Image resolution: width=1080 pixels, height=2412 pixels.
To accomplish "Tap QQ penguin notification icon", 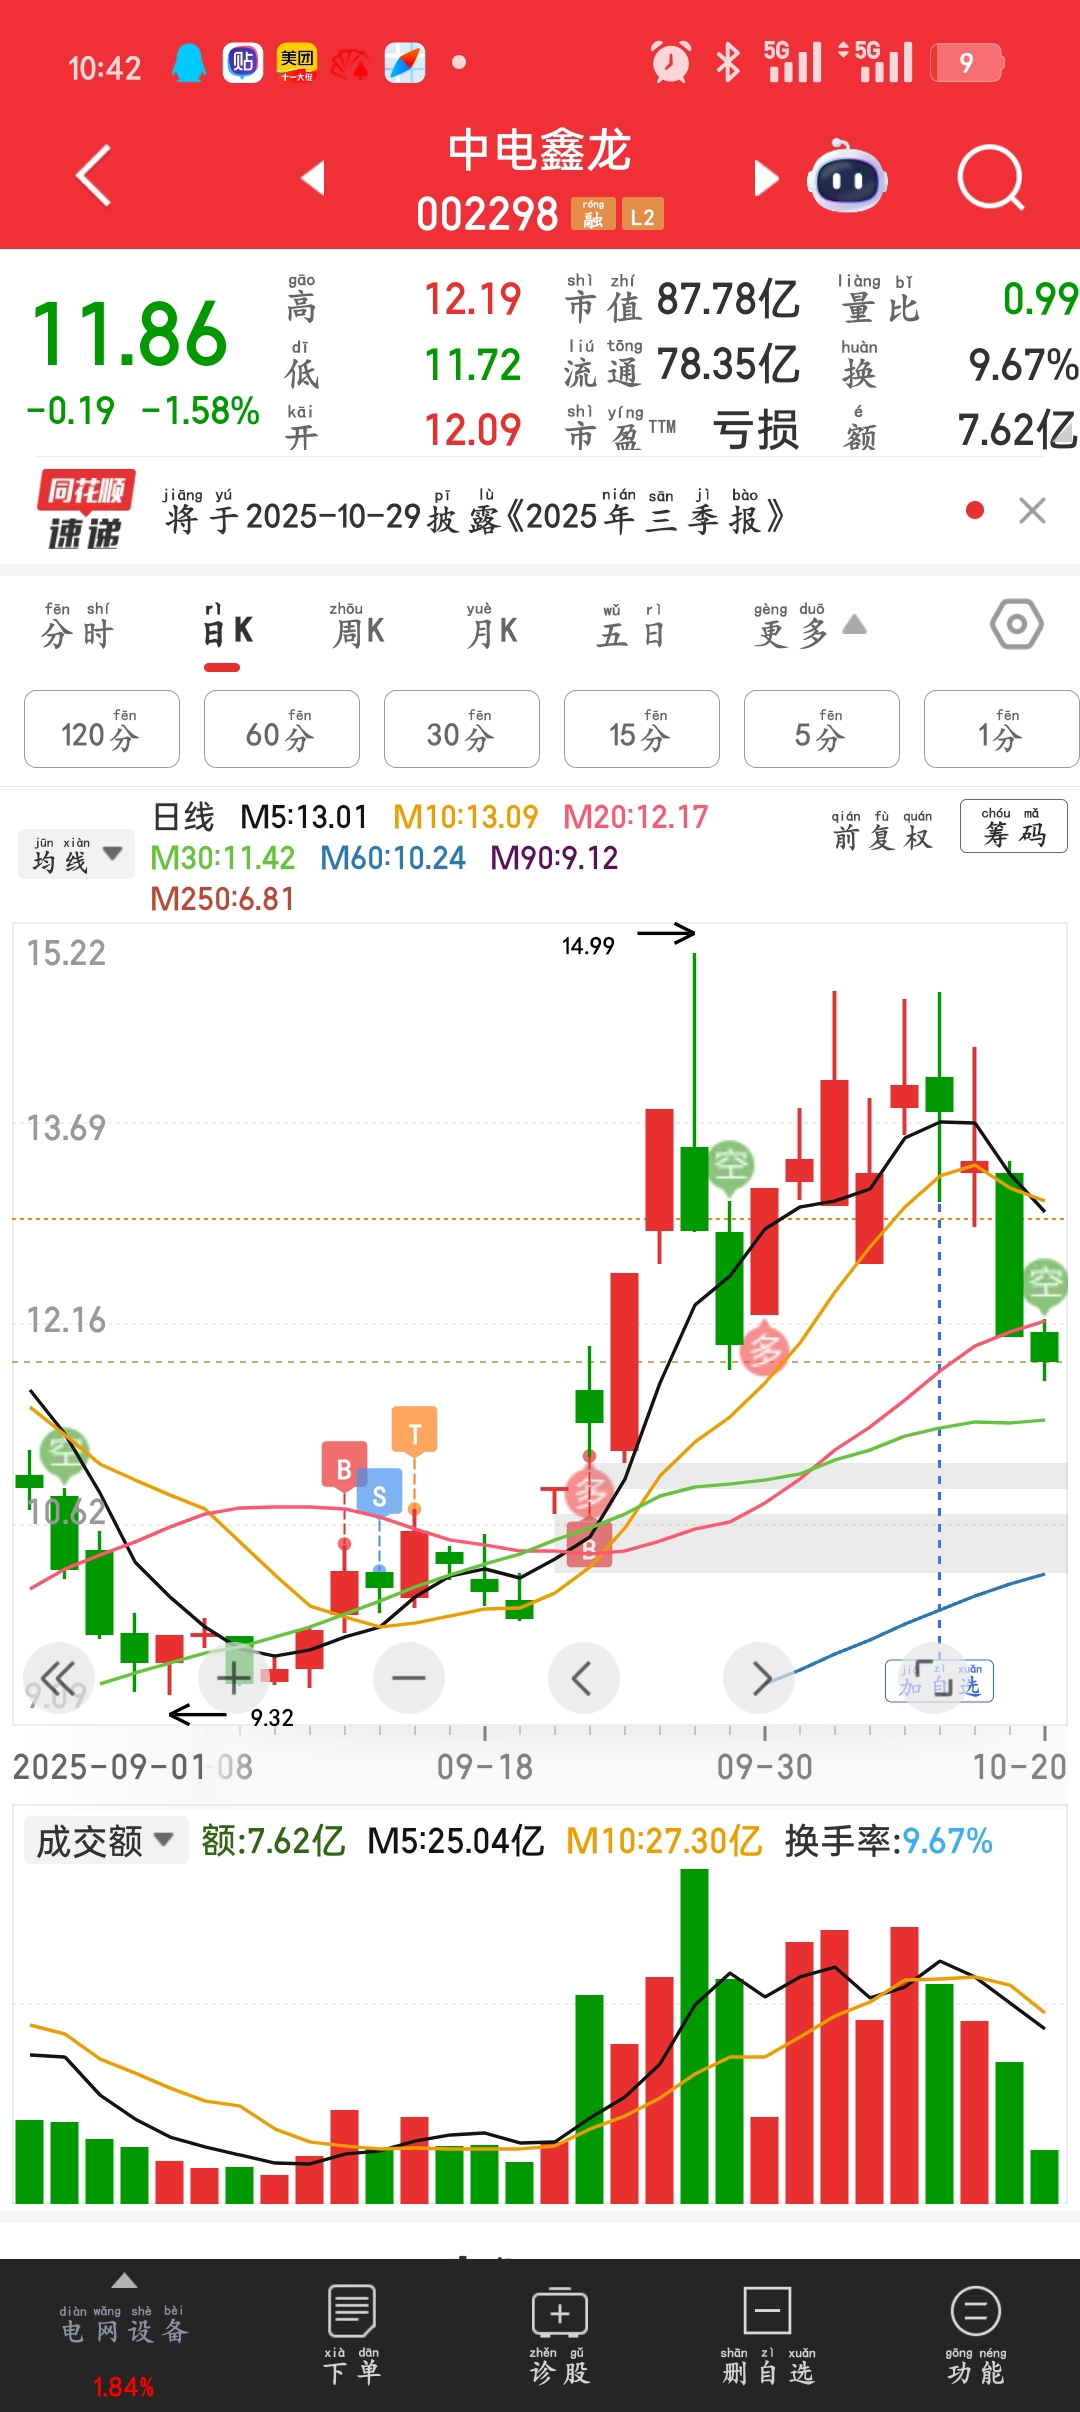I will click(189, 62).
